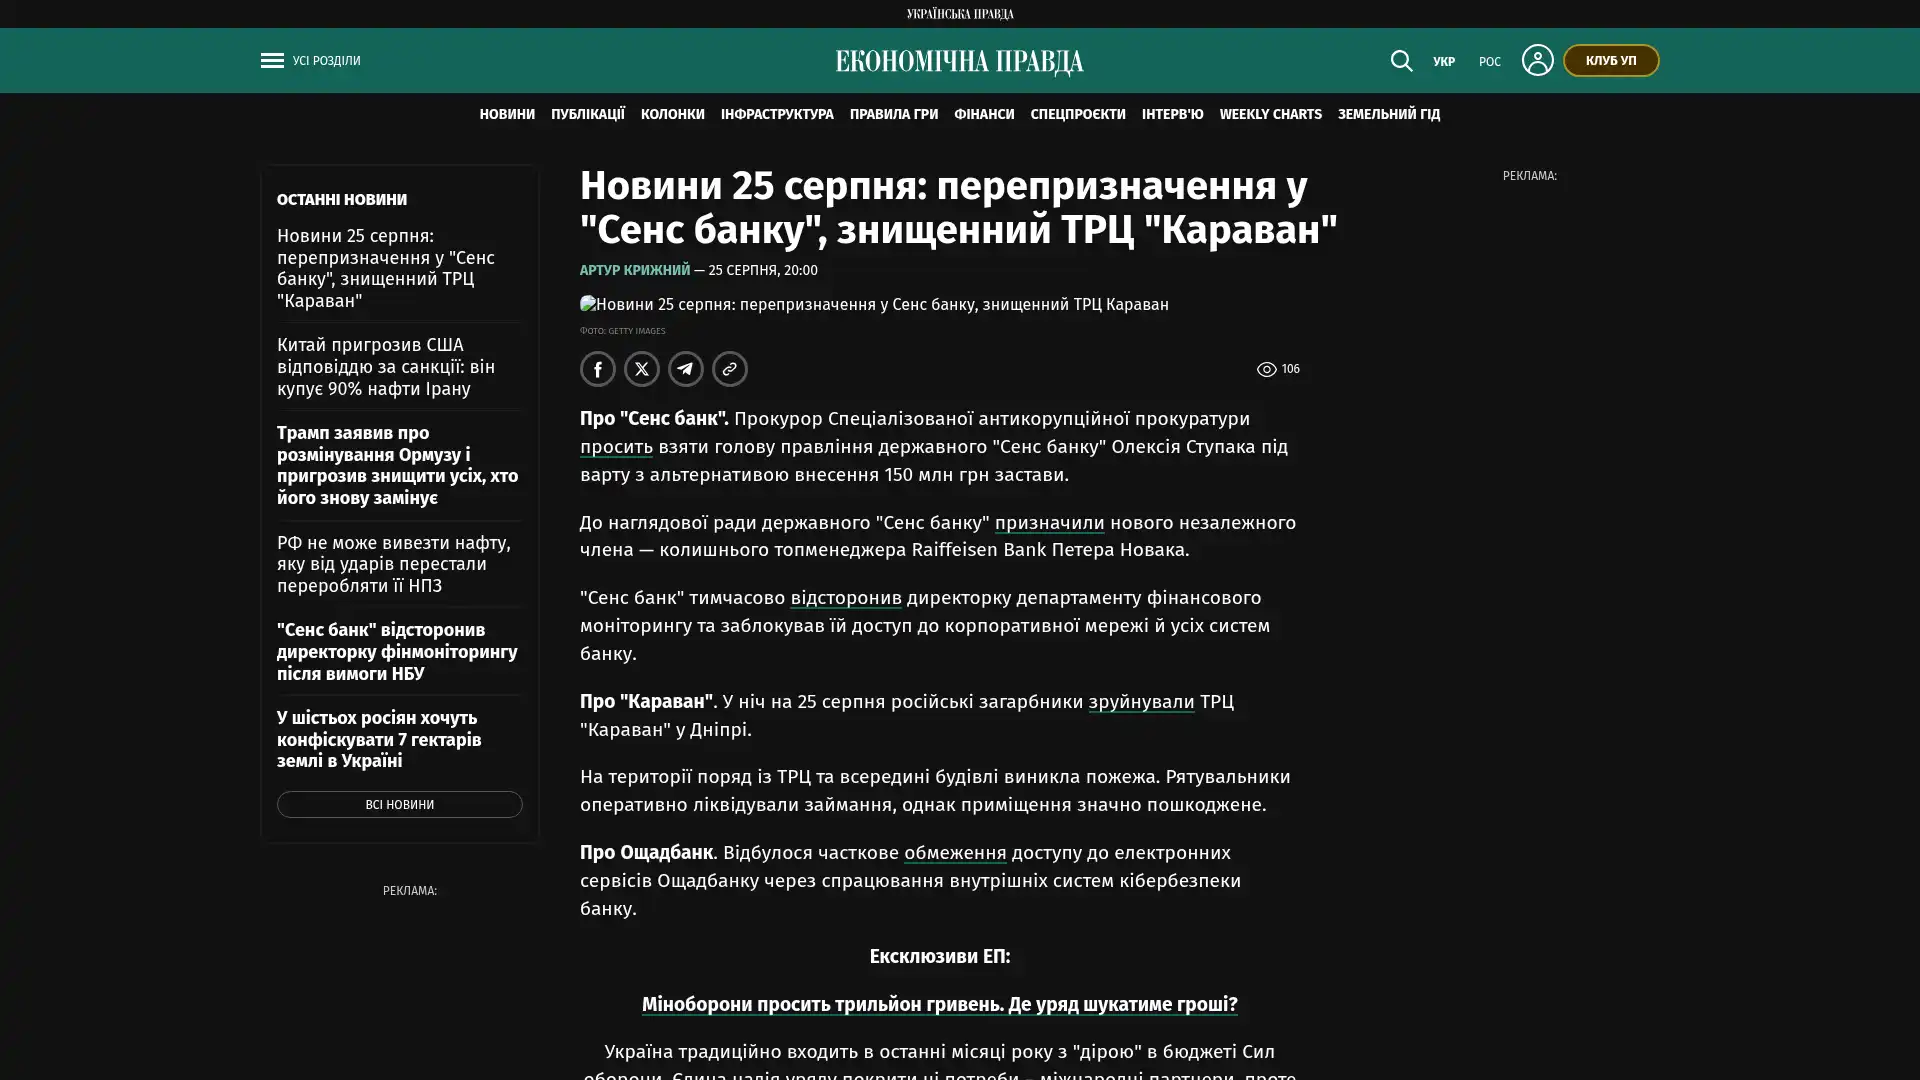Click the Економічна правда logo

coord(960,62)
